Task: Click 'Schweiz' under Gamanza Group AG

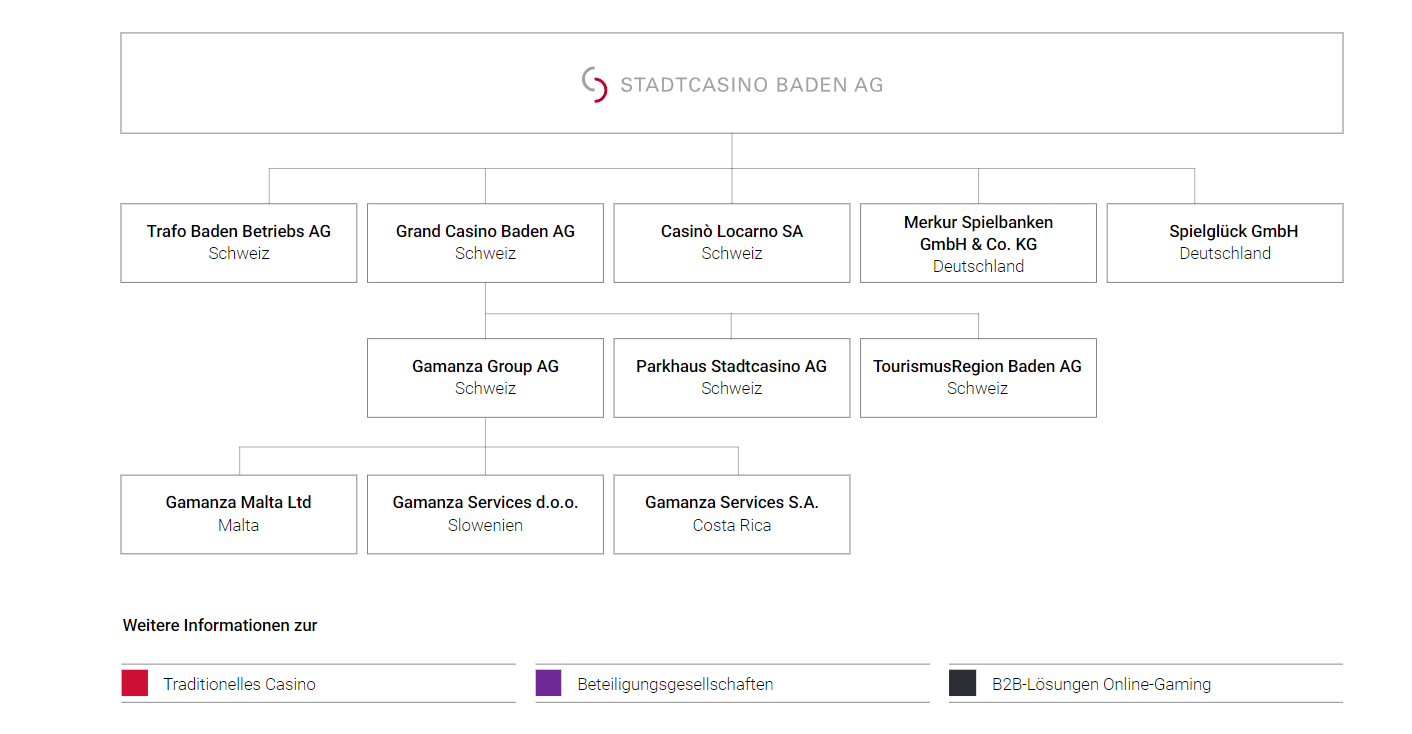Action: (x=485, y=389)
